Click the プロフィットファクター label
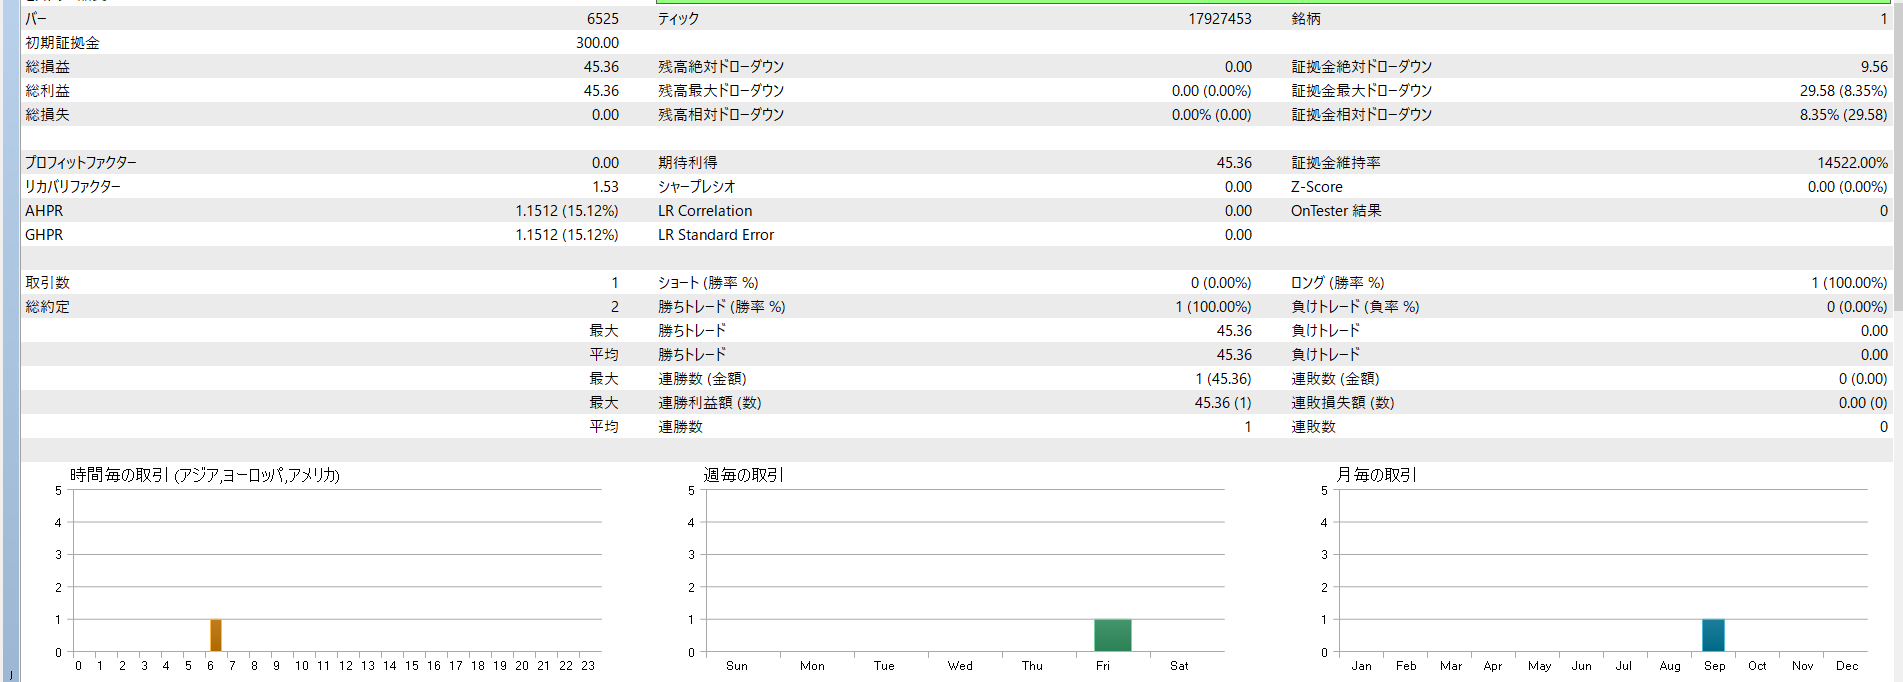This screenshot has width=1903, height=682. click(80, 163)
